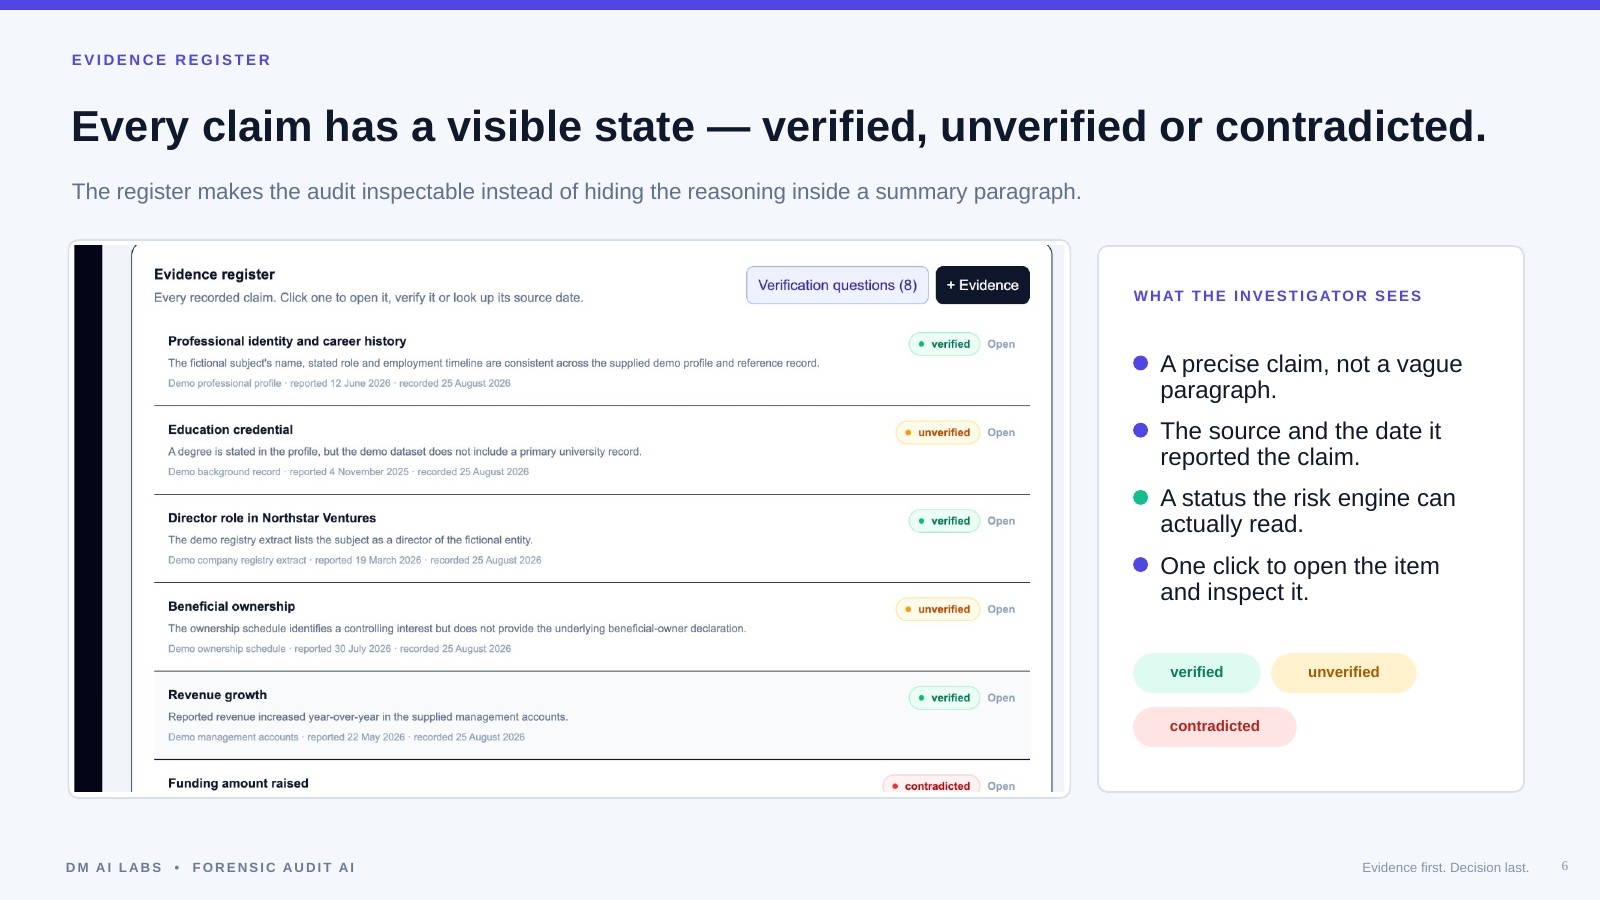Open the Revenue growth claim
This screenshot has height=900, width=1600.
click(1001, 698)
